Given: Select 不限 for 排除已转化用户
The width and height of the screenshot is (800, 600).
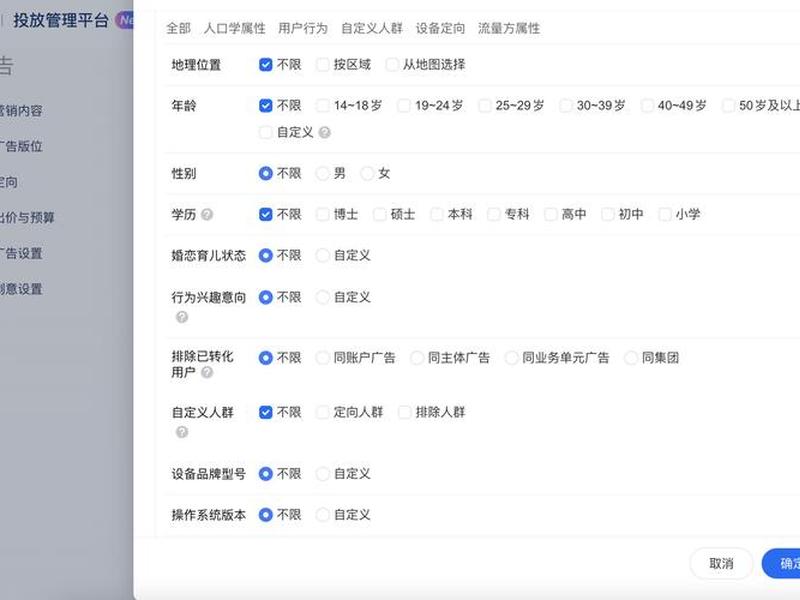Looking at the screenshot, I should [265, 358].
